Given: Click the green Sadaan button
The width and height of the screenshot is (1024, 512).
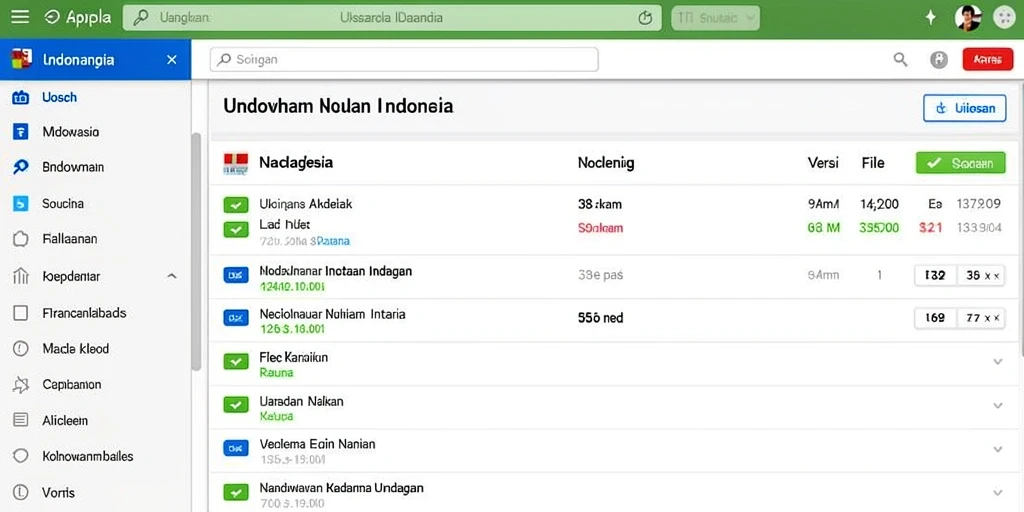Looking at the screenshot, I should 961,163.
